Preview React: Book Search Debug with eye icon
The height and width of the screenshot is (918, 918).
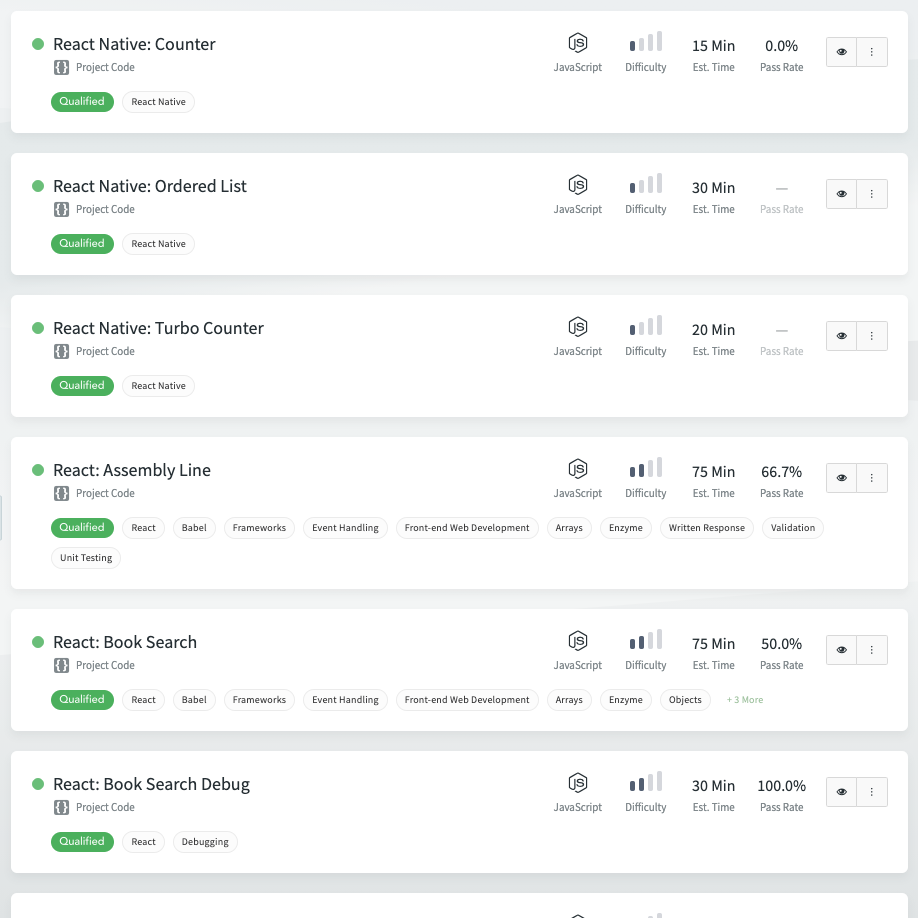(841, 792)
